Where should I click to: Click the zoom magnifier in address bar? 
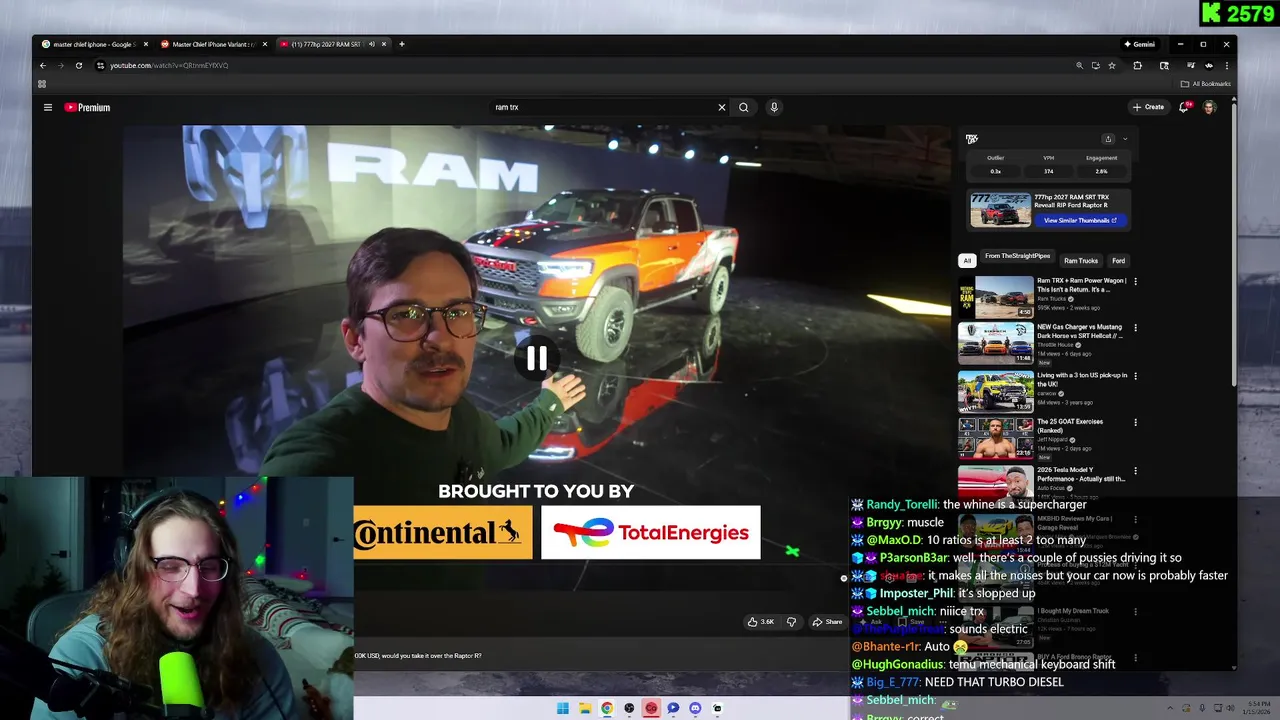pyautogui.click(x=1079, y=66)
